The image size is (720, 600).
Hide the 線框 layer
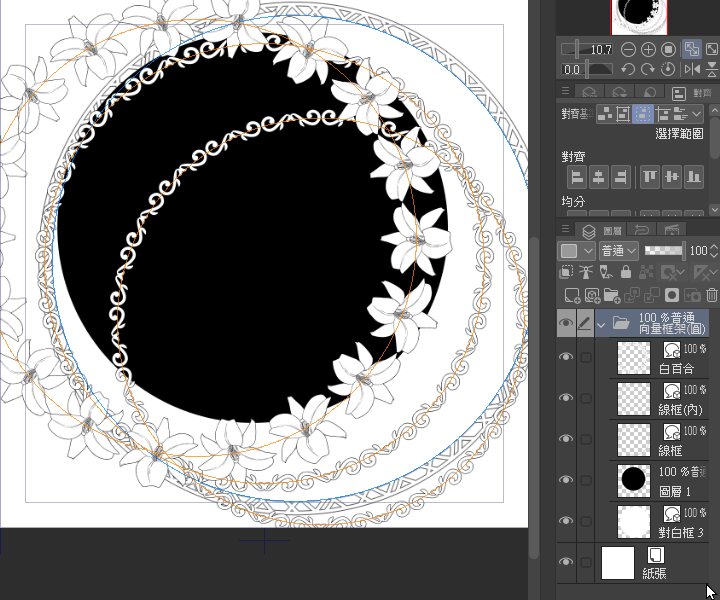(566, 439)
